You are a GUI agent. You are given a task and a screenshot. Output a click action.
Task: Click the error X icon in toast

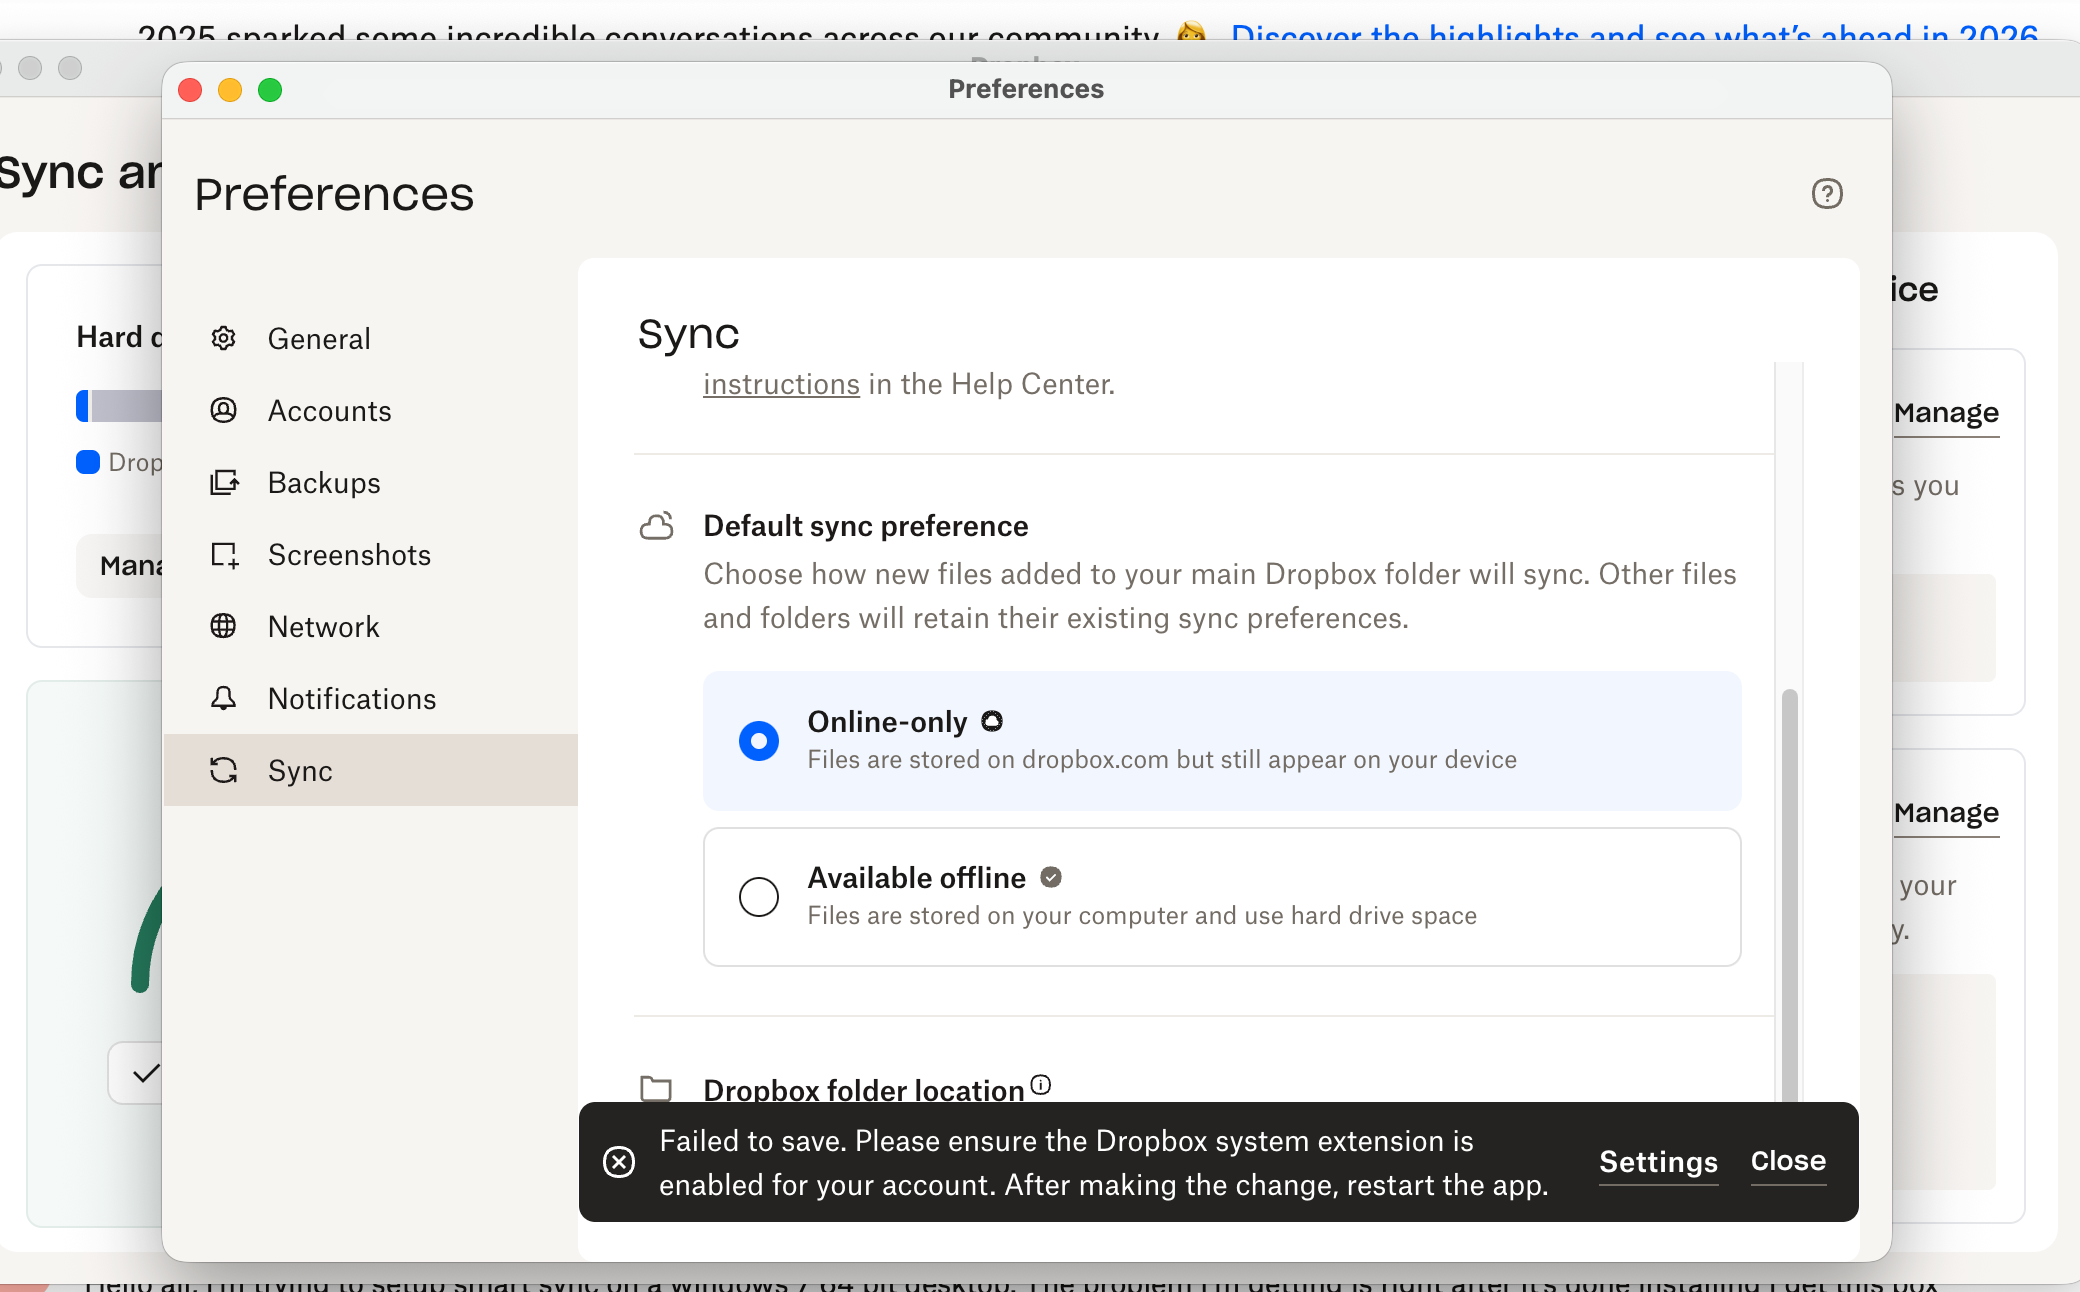point(619,1162)
